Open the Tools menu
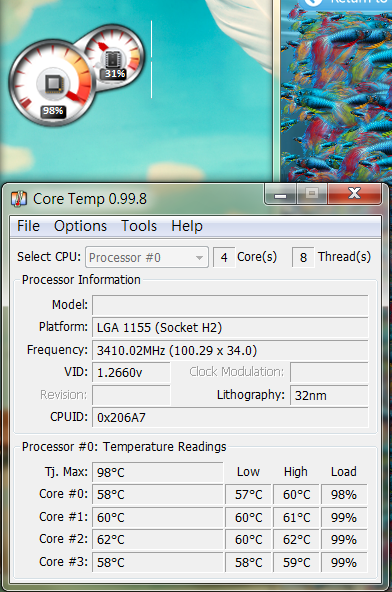This screenshot has width=392, height=592. 139,226
